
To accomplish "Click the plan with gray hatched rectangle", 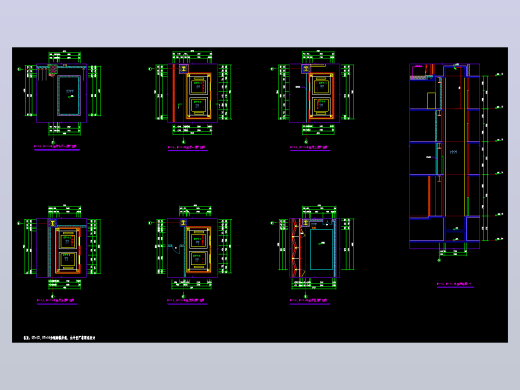I will point(60,97).
